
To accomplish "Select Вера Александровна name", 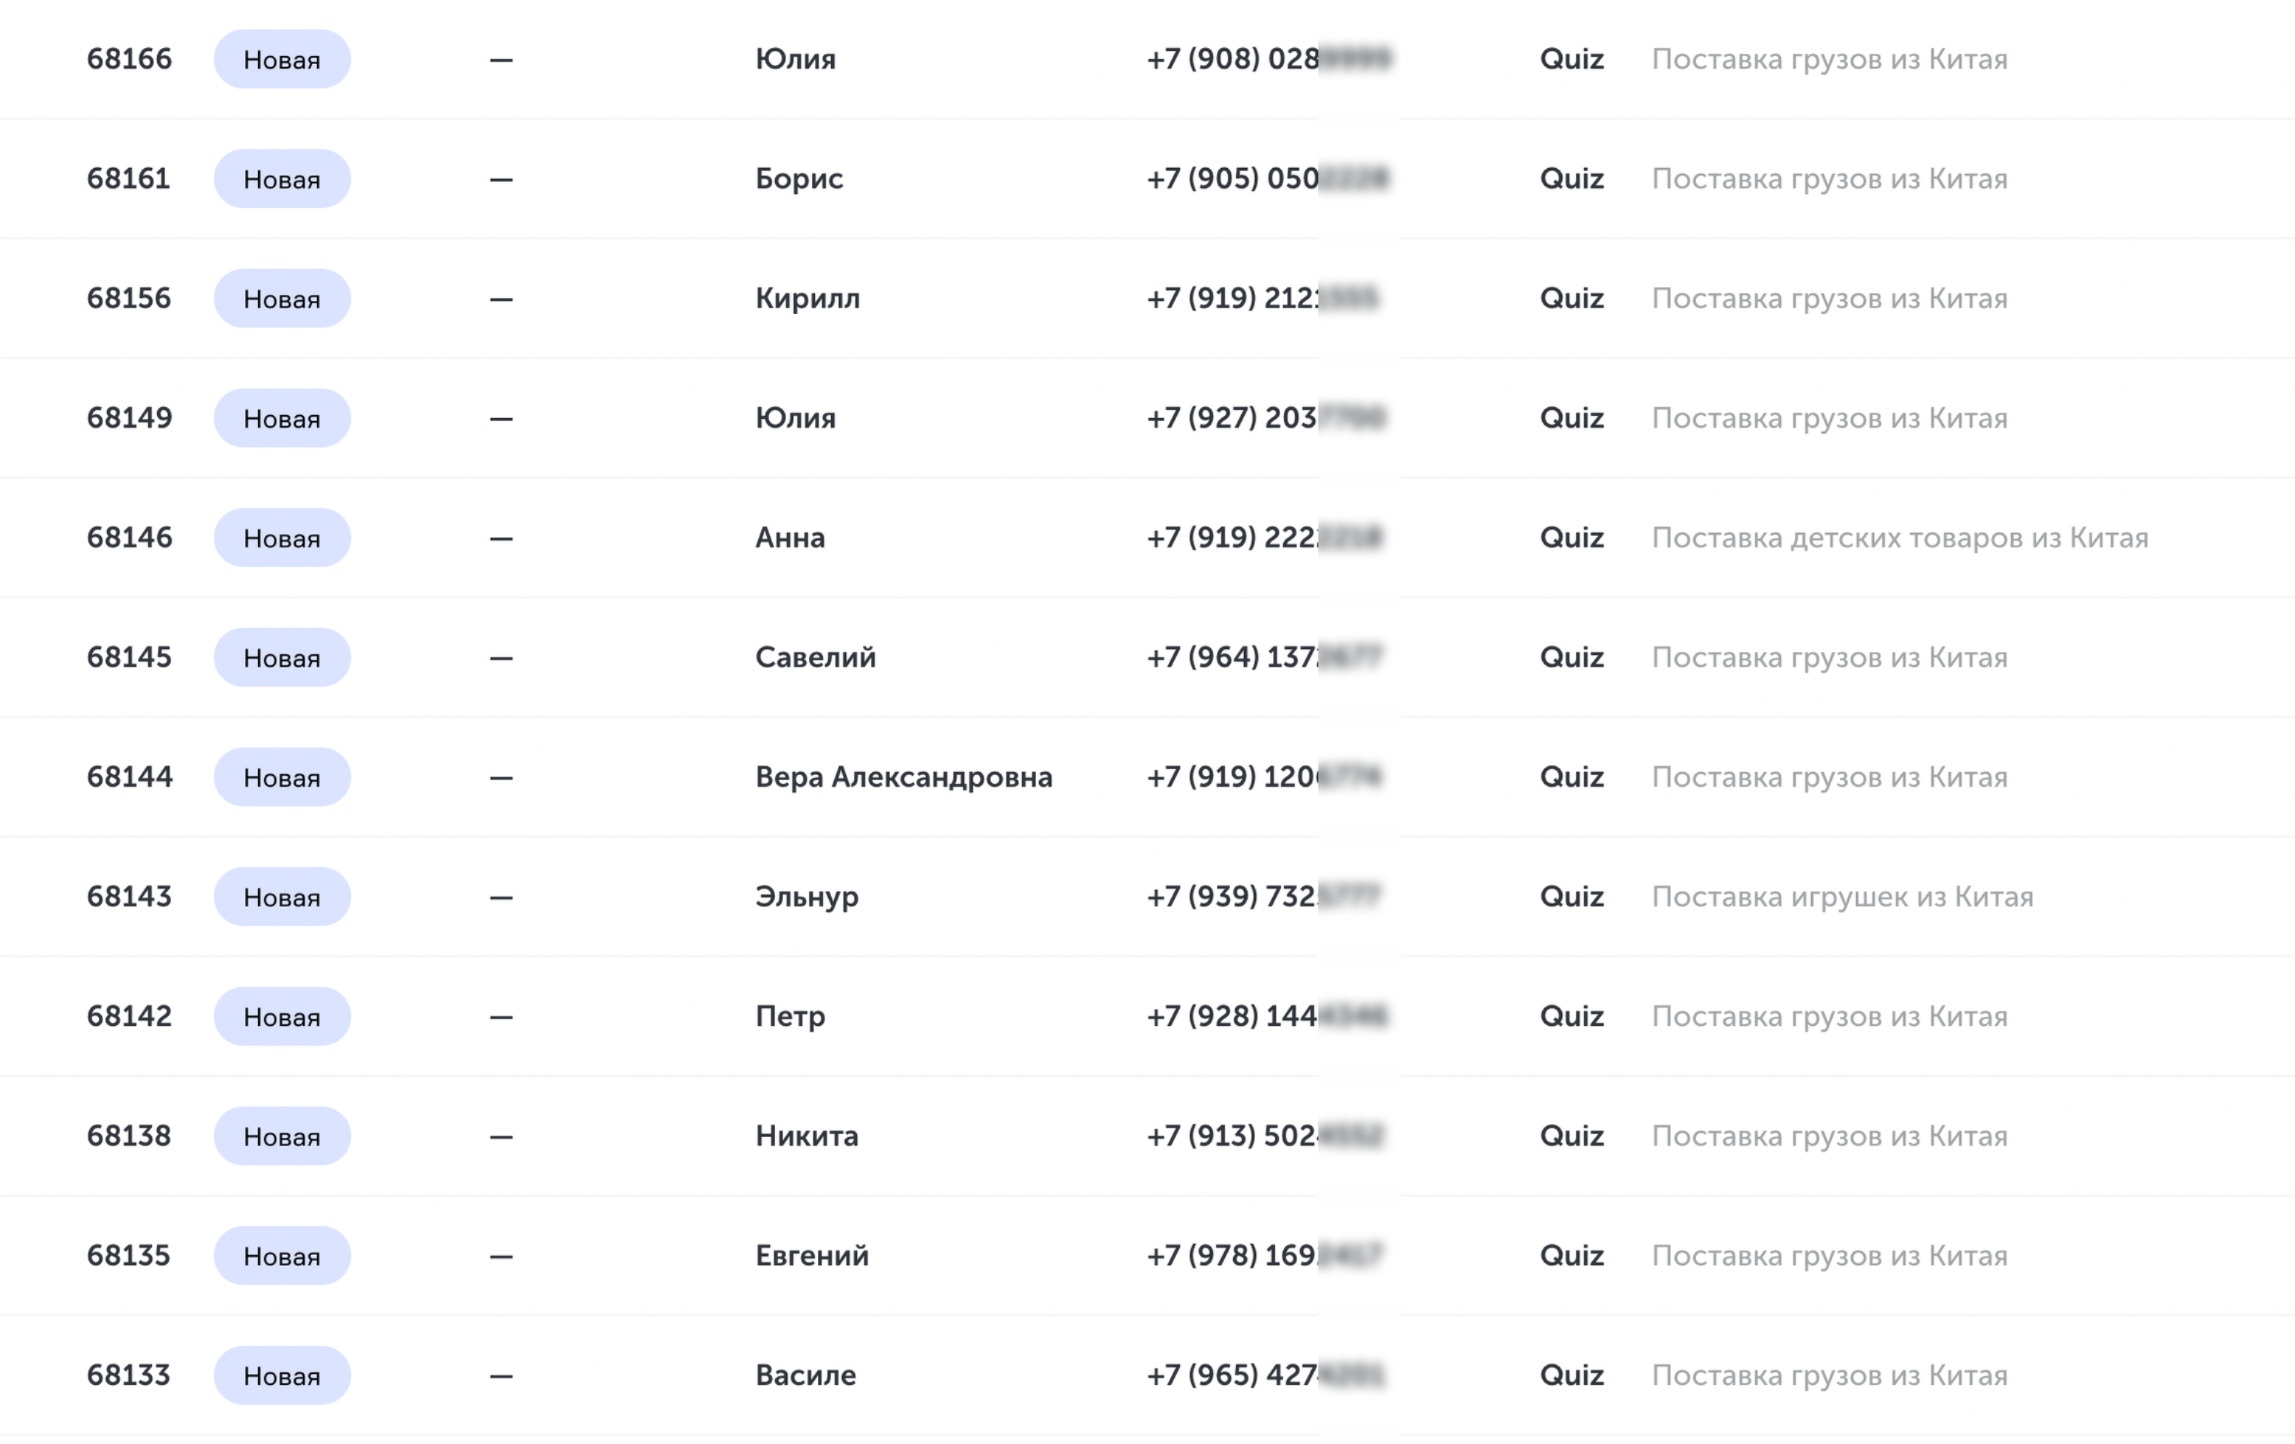I will (x=903, y=777).
